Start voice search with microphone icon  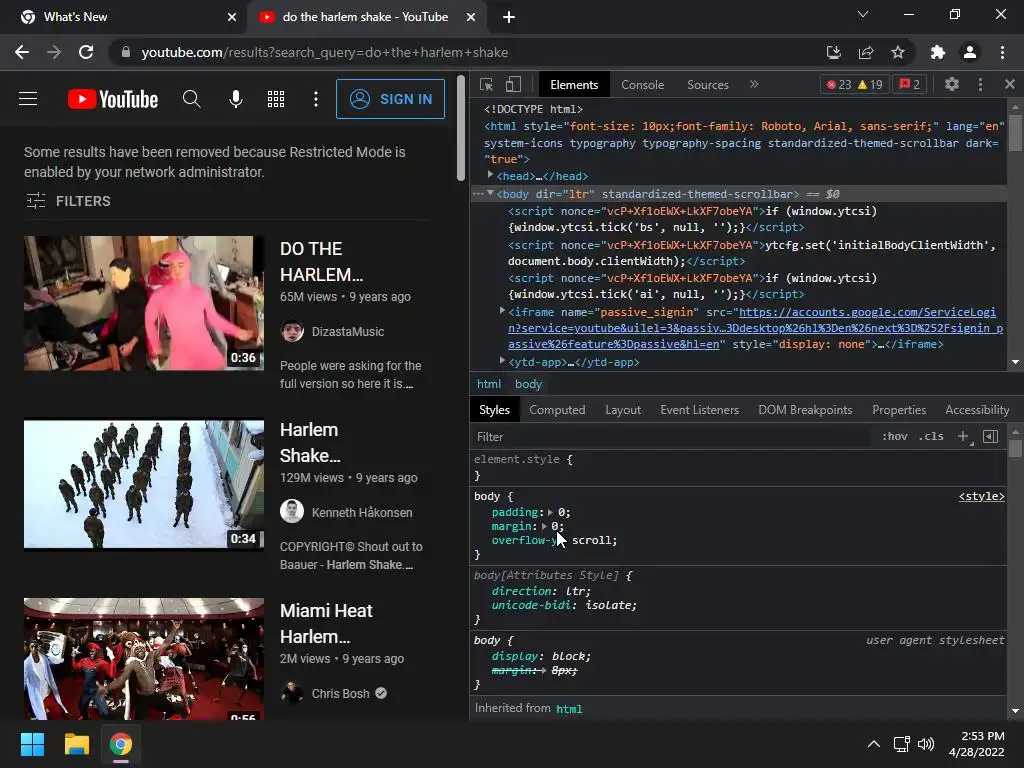236,99
